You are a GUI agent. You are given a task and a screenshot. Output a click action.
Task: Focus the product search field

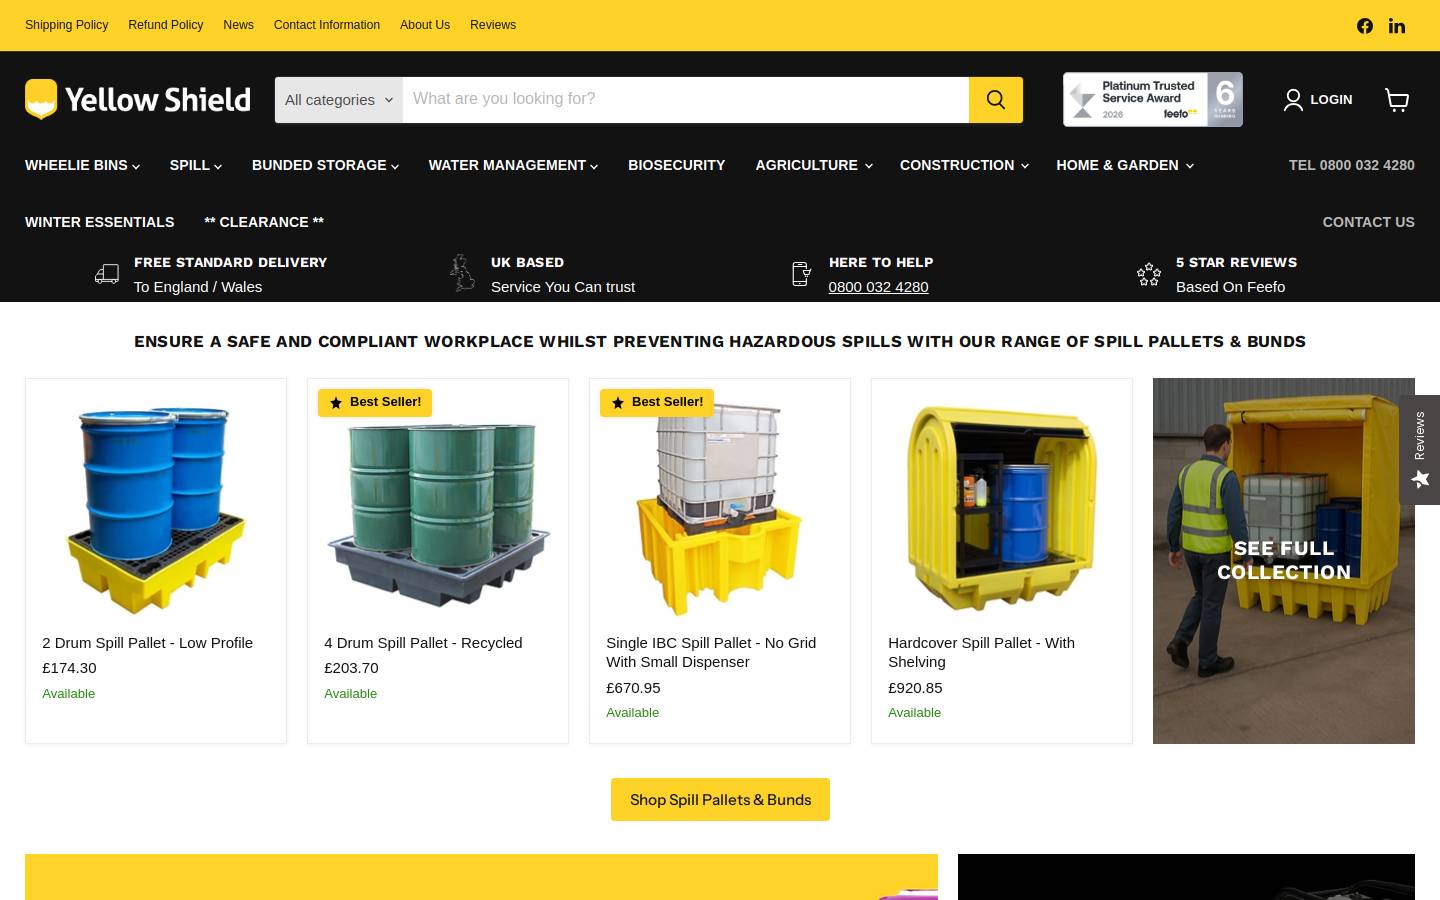686,100
